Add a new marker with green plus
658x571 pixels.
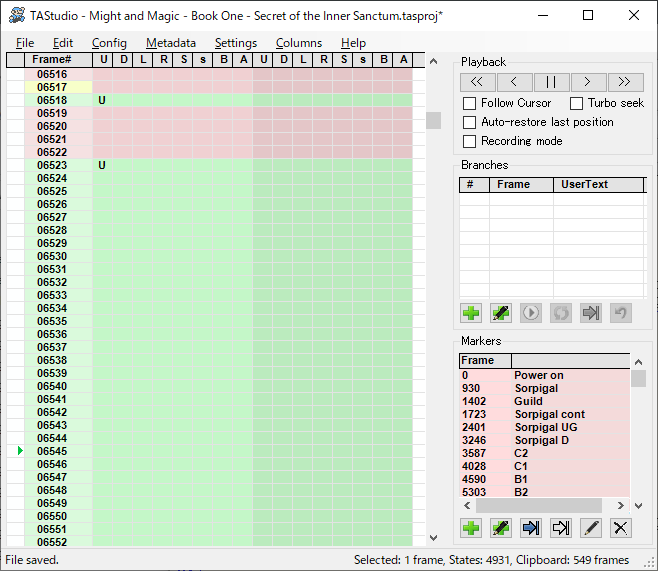click(471, 528)
